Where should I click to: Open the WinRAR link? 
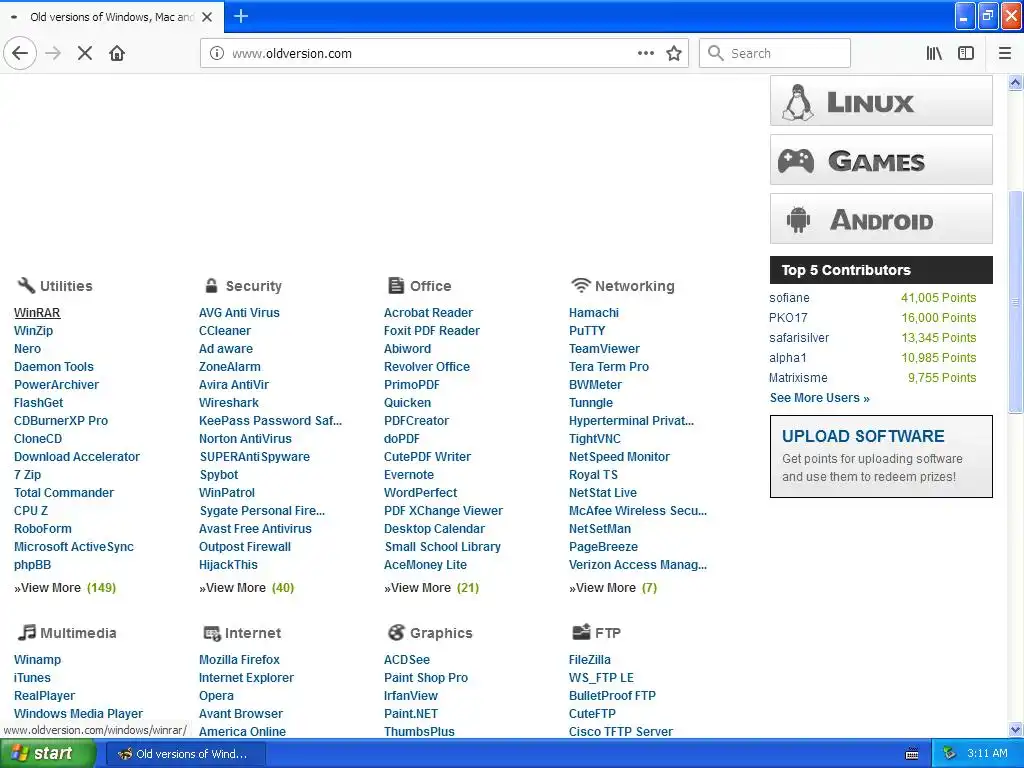(37, 313)
